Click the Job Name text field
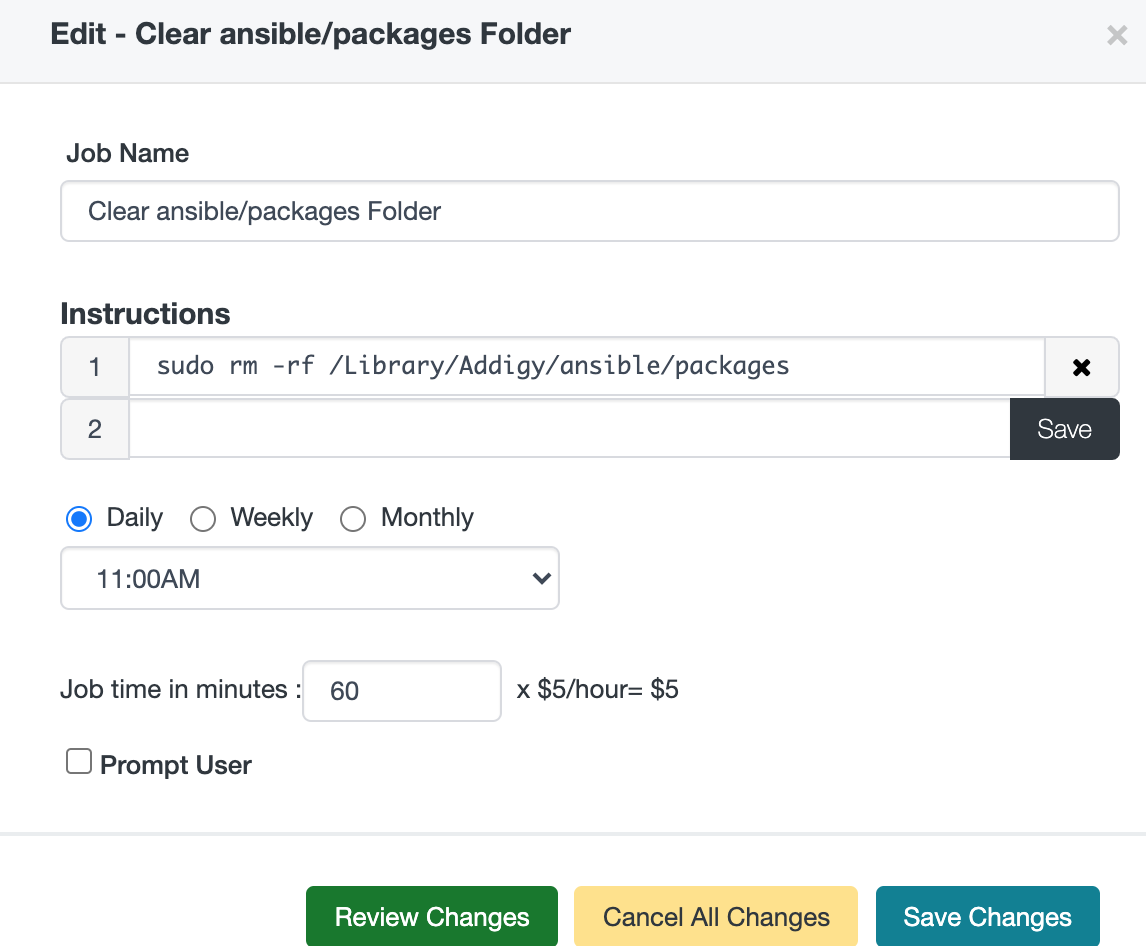Image resolution: width=1146 pixels, height=946 pixels. coord(589,211)
